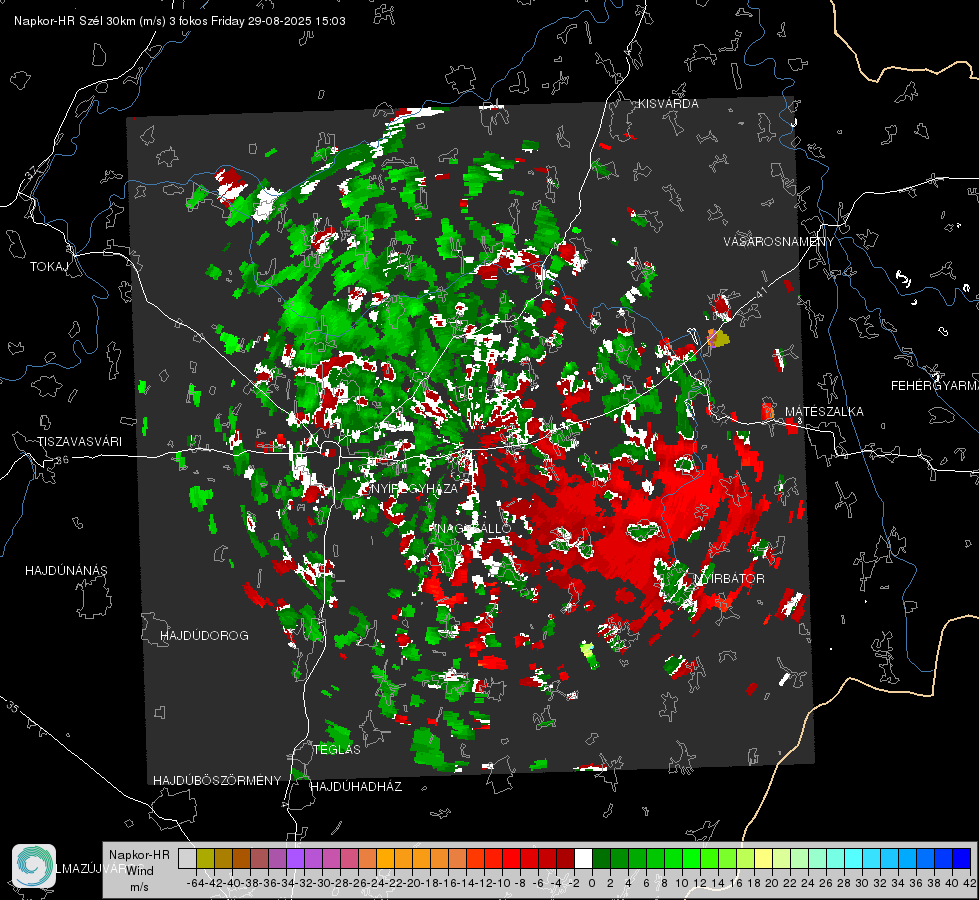Click the HAJDÚNÁNÁS town label

pyautogui.click(x=66, y=571)
